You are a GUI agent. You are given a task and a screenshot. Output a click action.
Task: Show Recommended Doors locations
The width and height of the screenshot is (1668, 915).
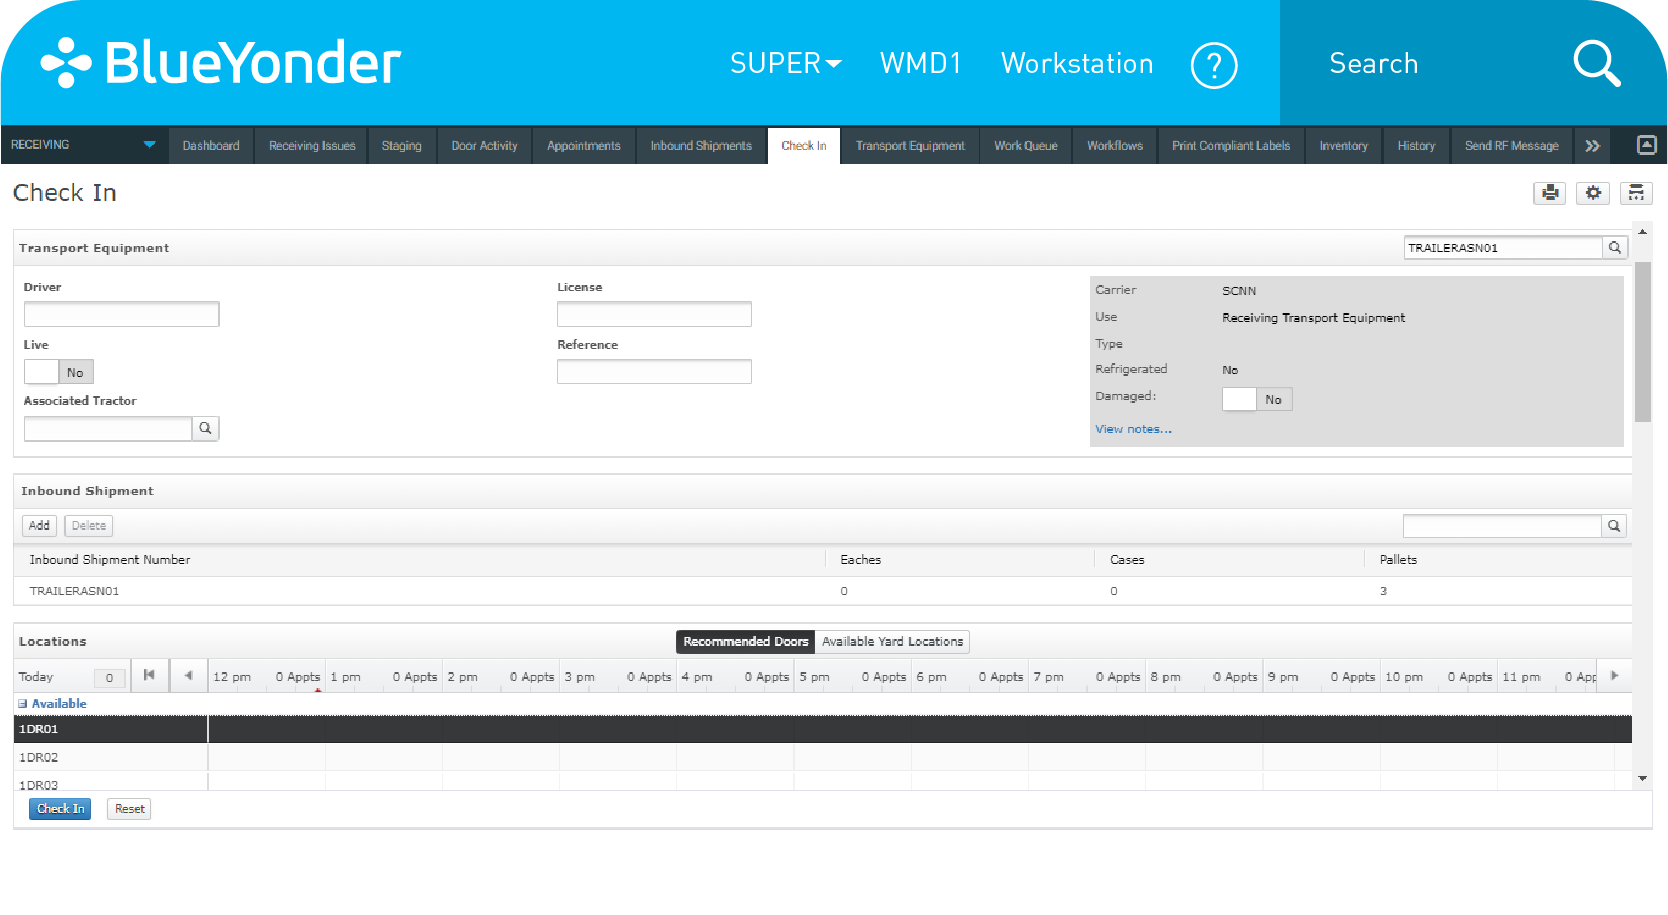click(x=746, y=642)
